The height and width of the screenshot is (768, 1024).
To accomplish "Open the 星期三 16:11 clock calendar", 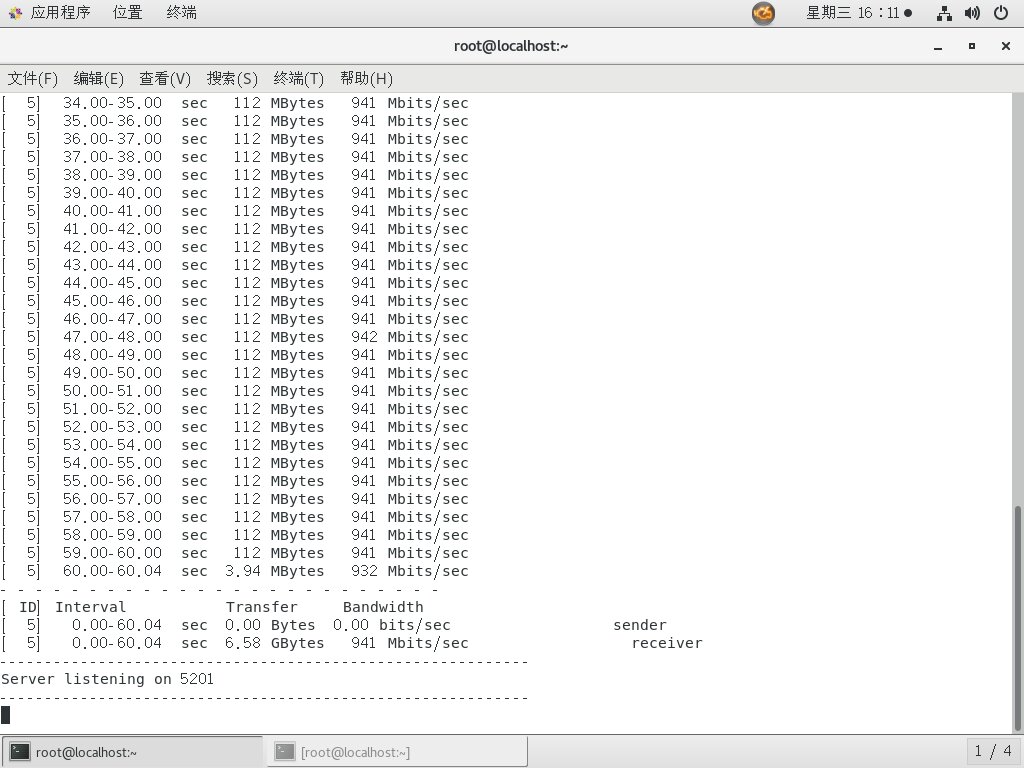I will click(x=859, y=13).
